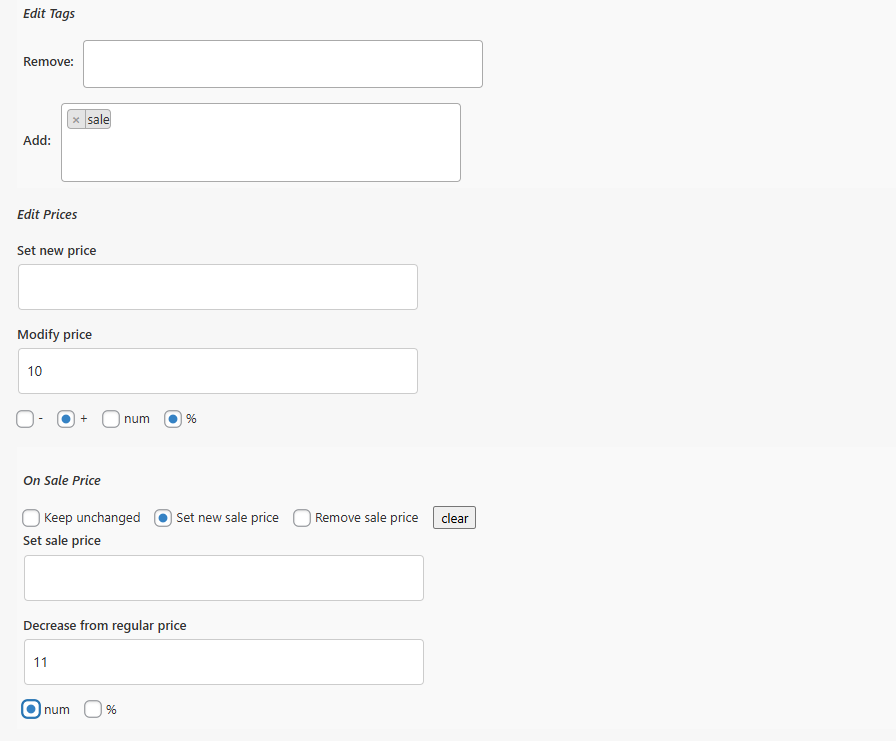Click the "Edit Prices" section heading
Viewport: 896px width, 741px height.
pyautogui.click(x=47, y=214)
